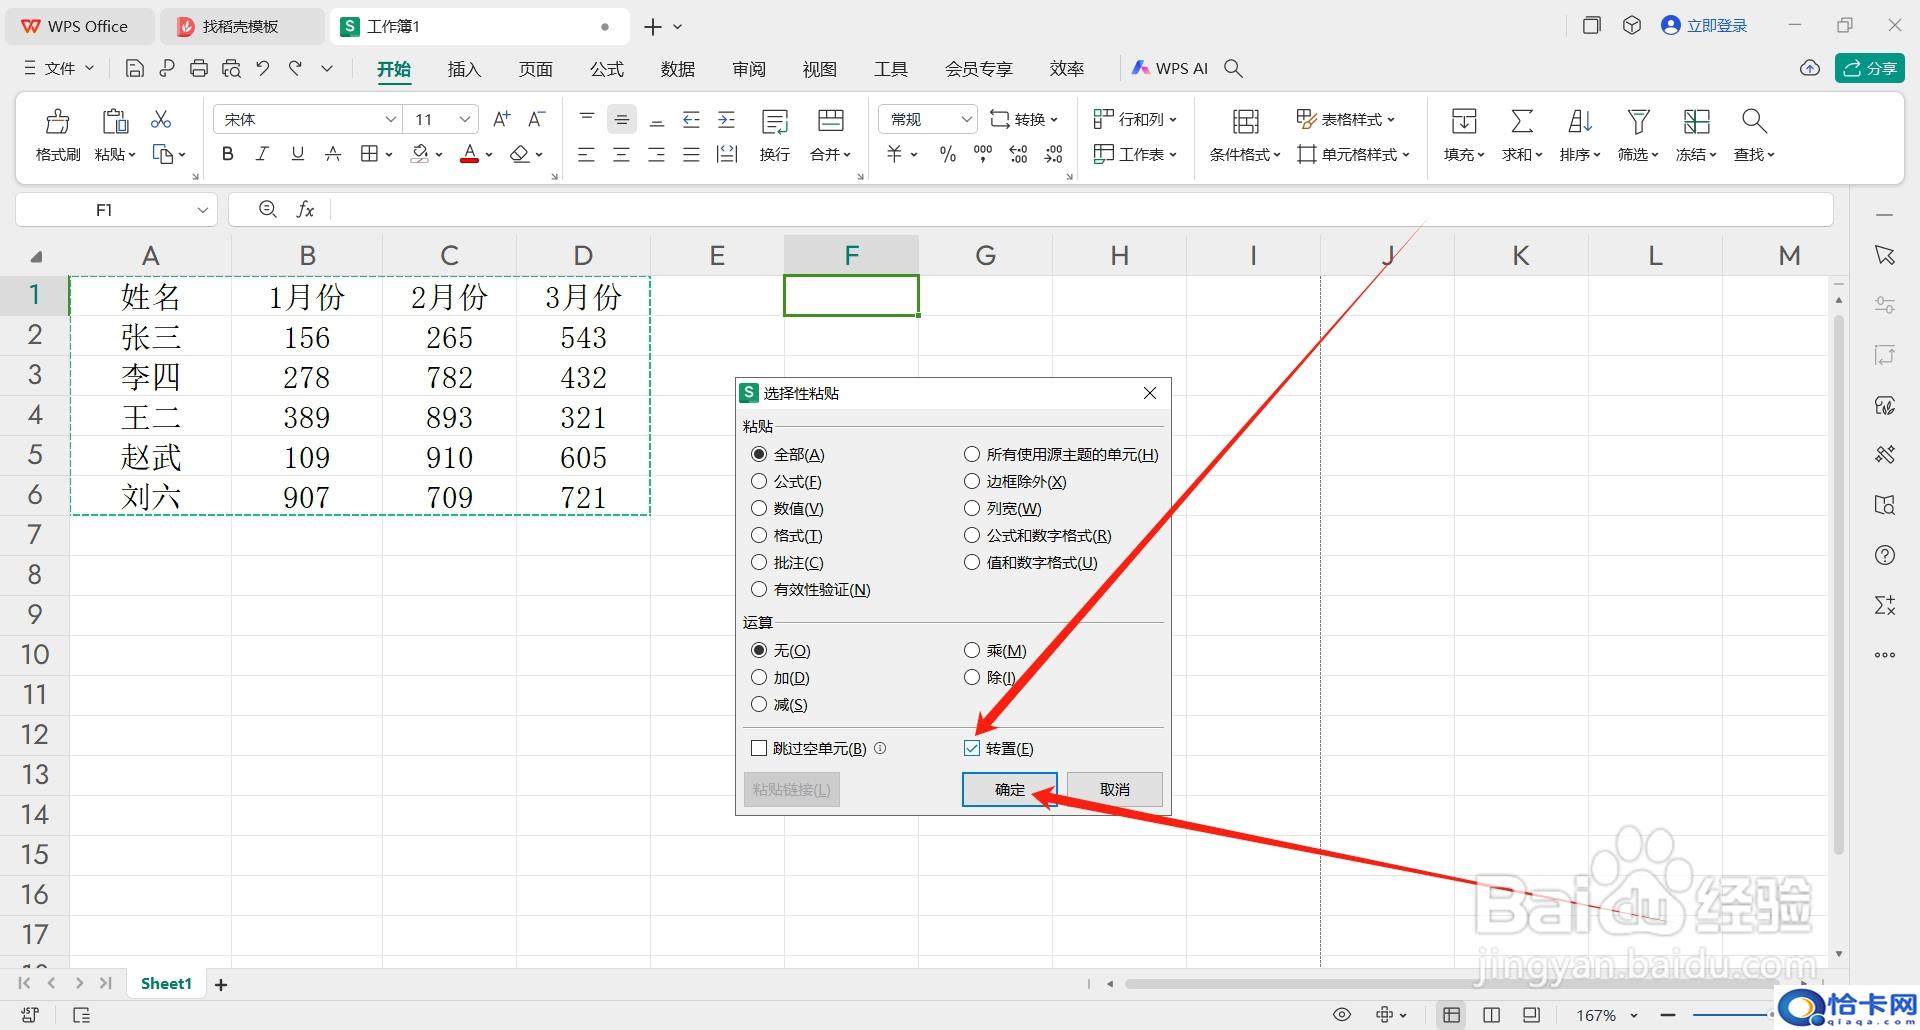Switch to page layout view icon in status bar
Screen dimensions: 1920x1030
coord(1491,1015)
